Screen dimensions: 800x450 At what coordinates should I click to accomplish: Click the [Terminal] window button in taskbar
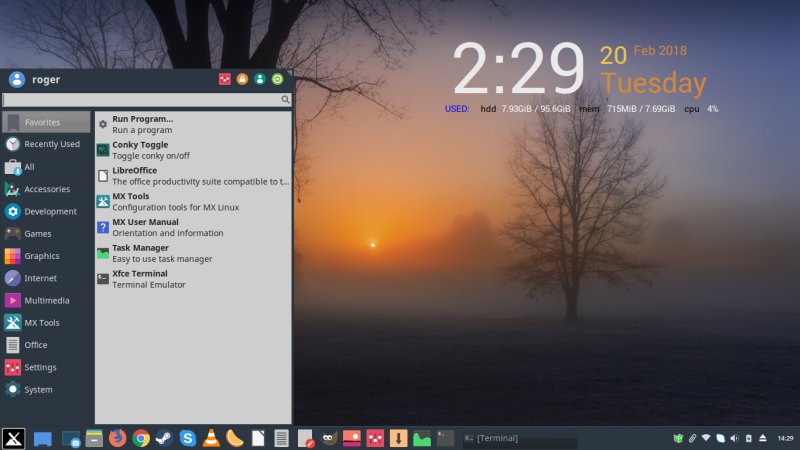pos(520,438)
